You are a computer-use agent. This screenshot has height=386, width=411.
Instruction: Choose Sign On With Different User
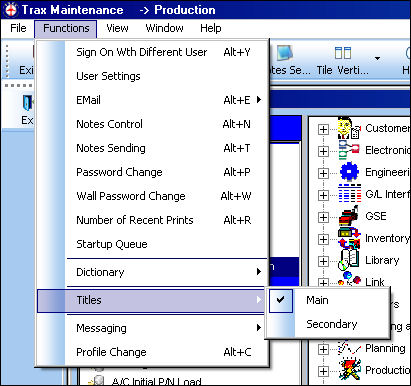point(152,52)
